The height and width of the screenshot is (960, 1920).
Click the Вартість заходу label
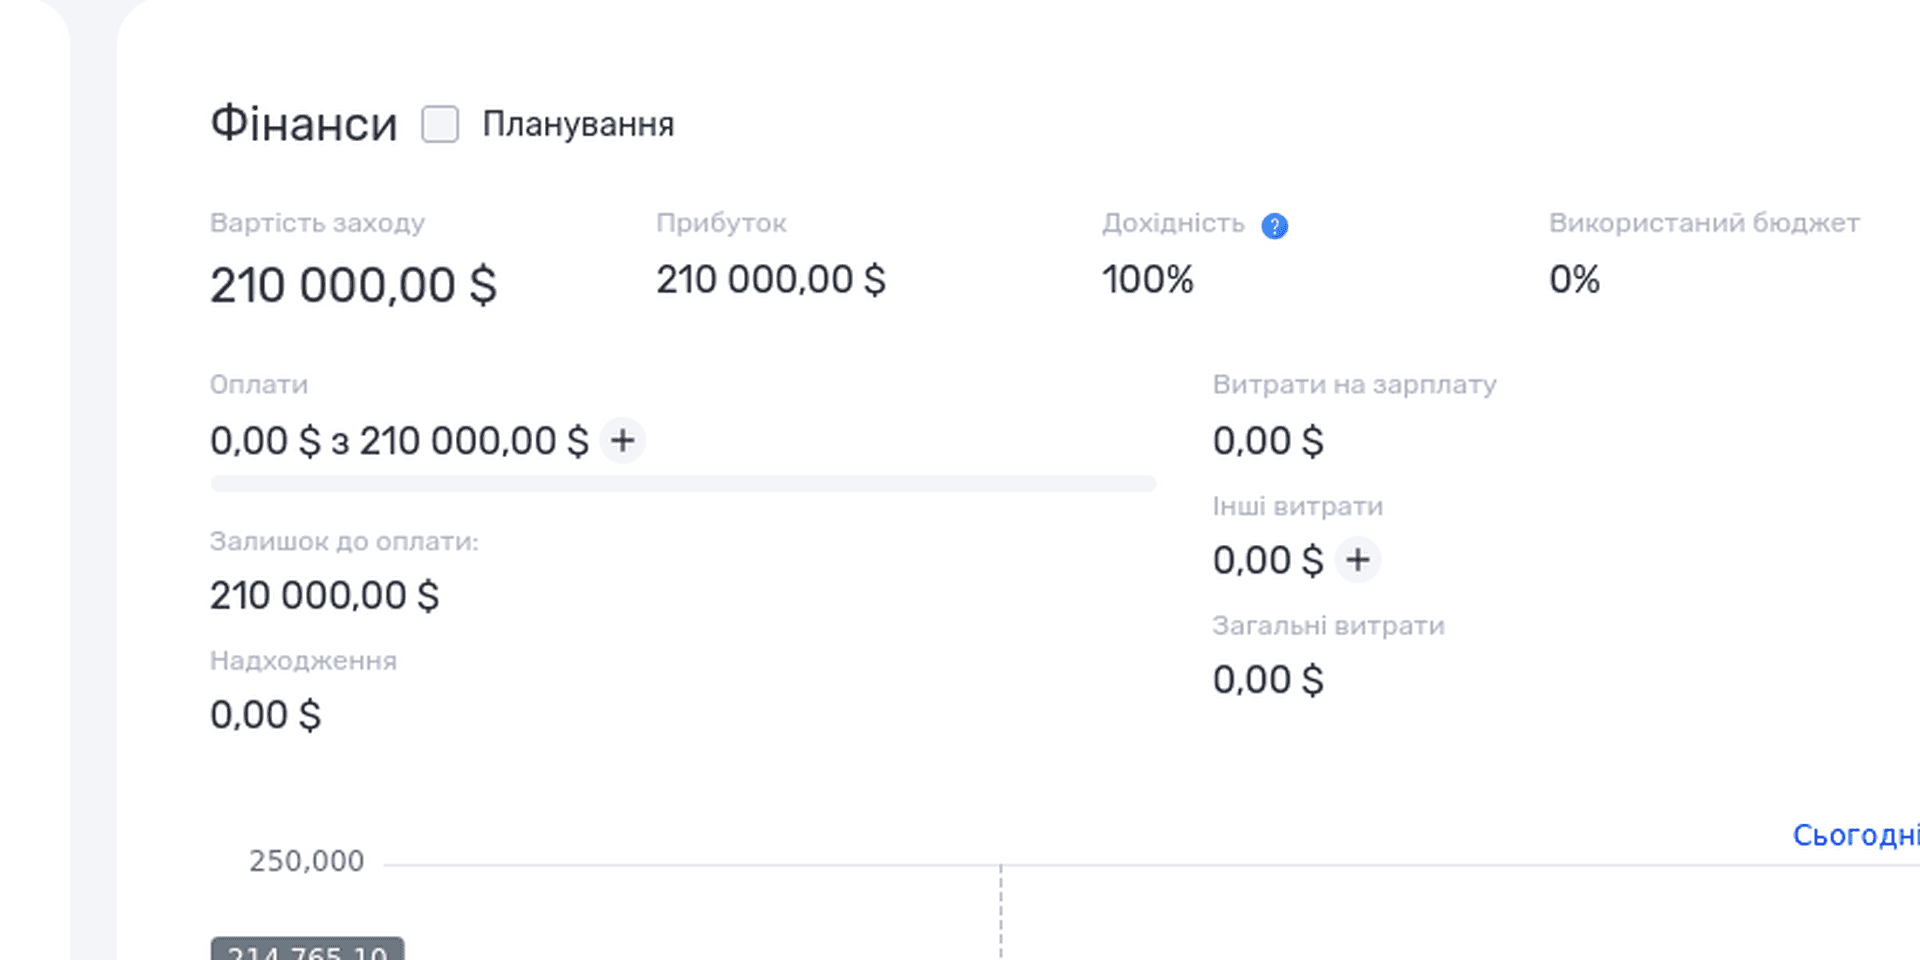point(317,223)
